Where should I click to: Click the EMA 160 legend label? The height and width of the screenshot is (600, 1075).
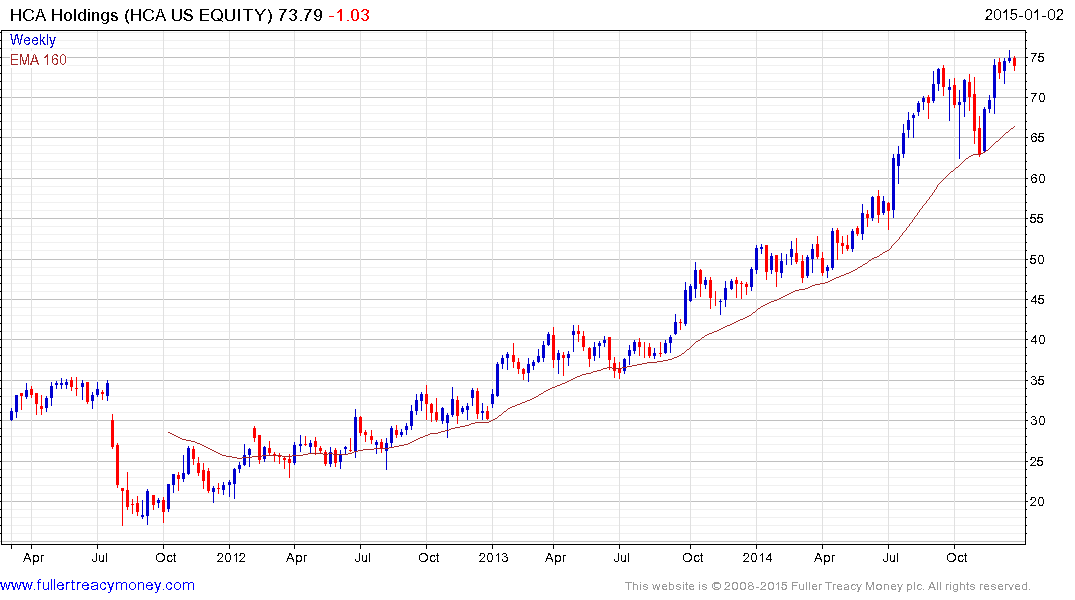(x=38, y=60)
